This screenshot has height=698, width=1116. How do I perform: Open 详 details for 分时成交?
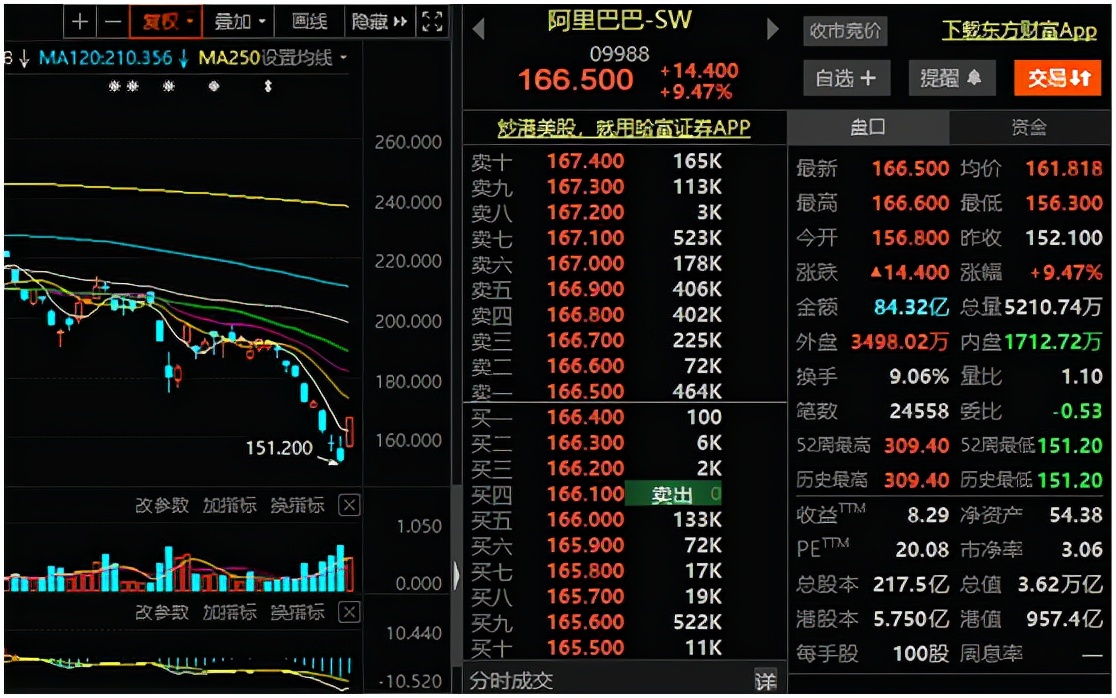point(765,681)
